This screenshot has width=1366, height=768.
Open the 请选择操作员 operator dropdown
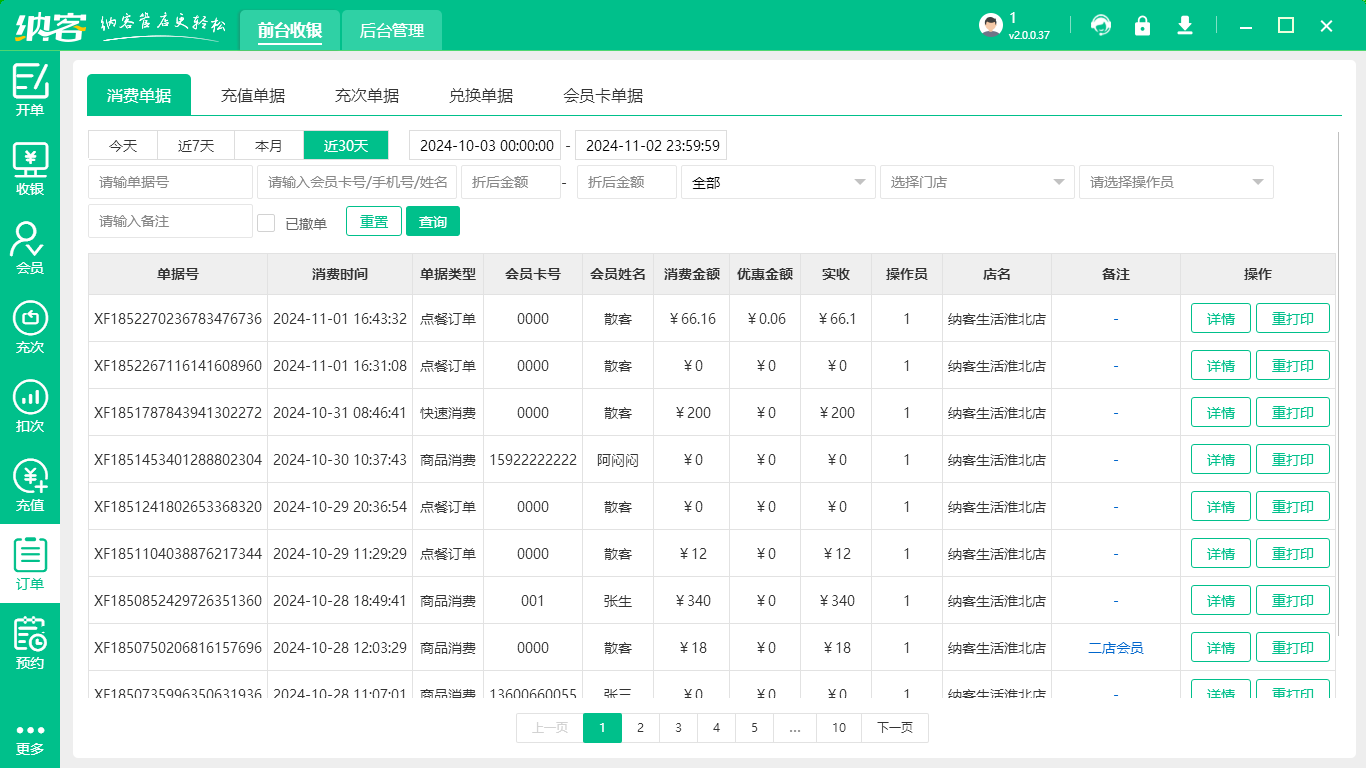(x=1176, y=182)
